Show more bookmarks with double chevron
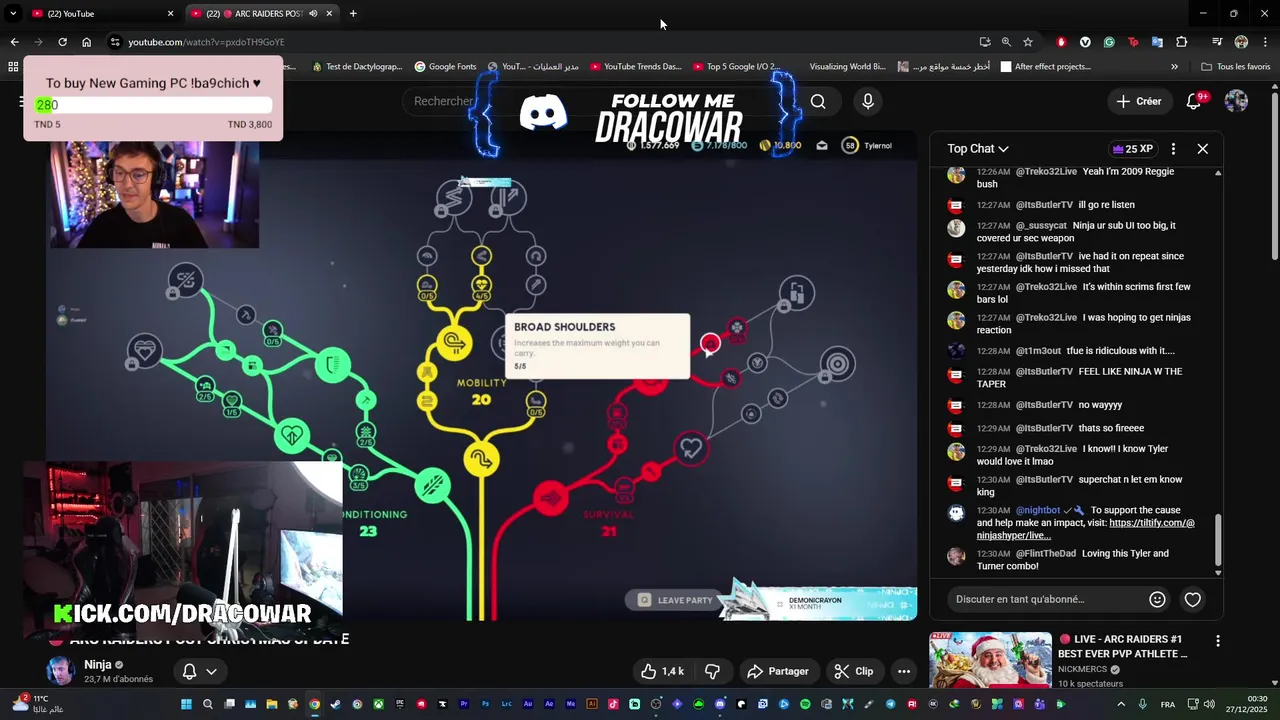The height and width of the screenshot is (720, 1280). (1174, 67)
